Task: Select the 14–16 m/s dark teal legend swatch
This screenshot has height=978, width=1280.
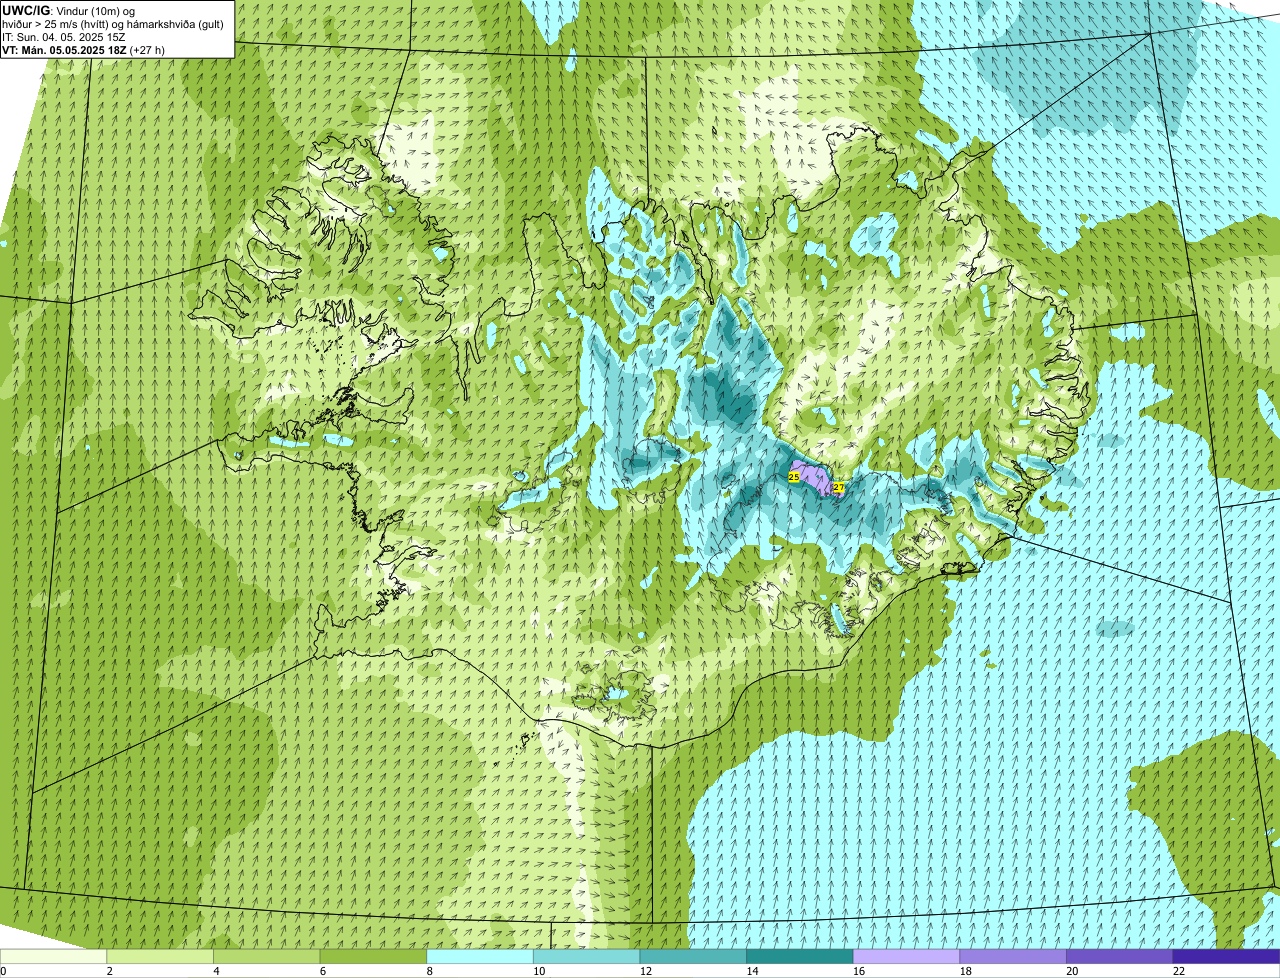Action: tap(800, 956)
